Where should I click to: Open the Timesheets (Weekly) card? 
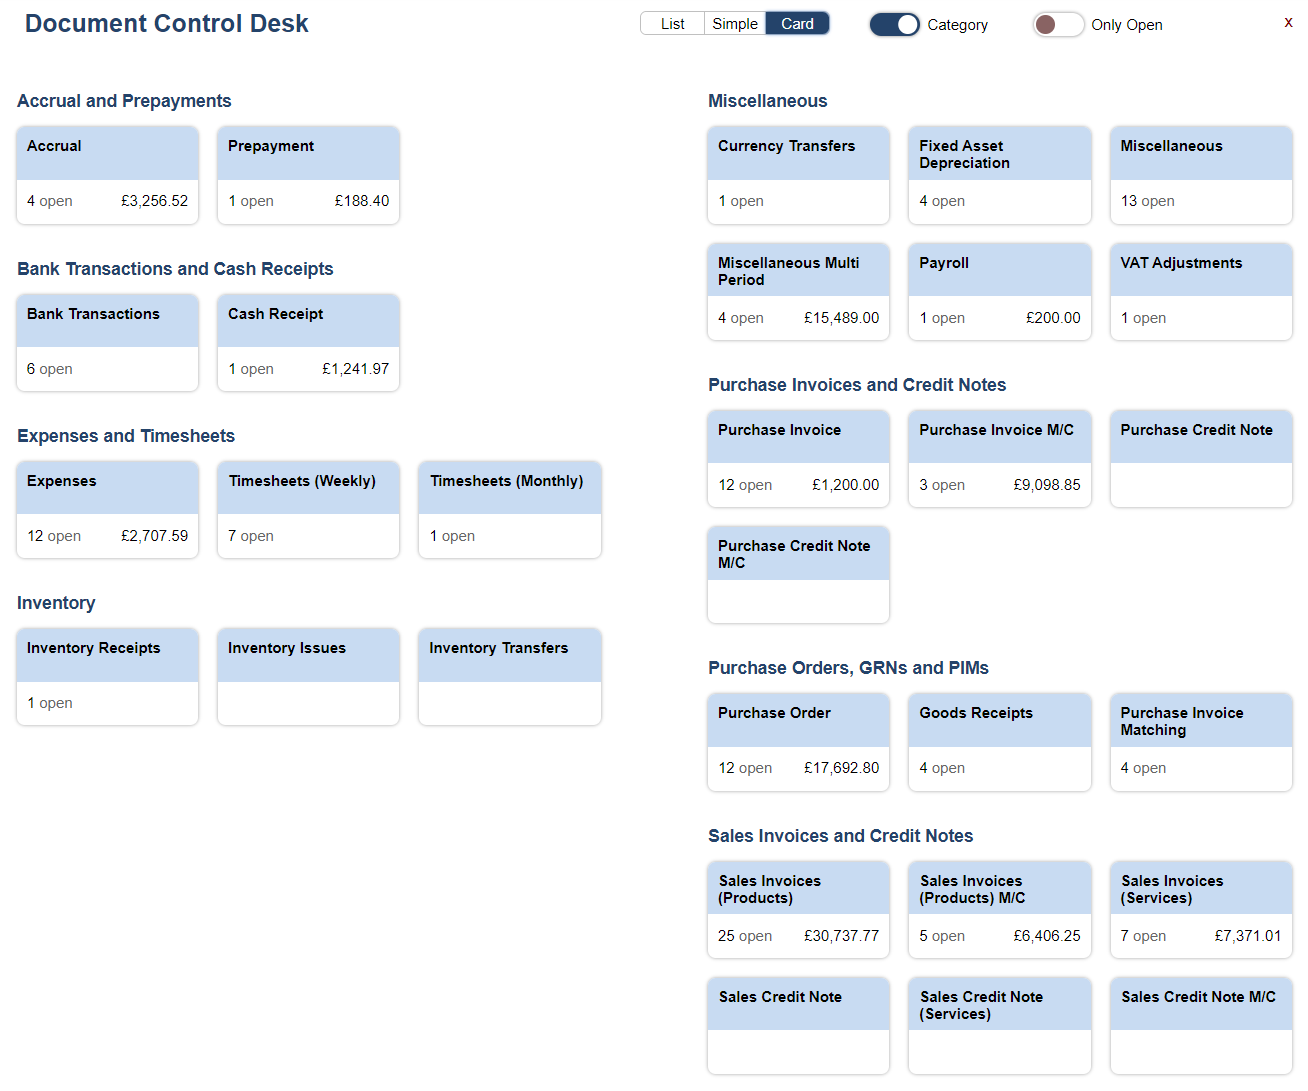[308, 509]
